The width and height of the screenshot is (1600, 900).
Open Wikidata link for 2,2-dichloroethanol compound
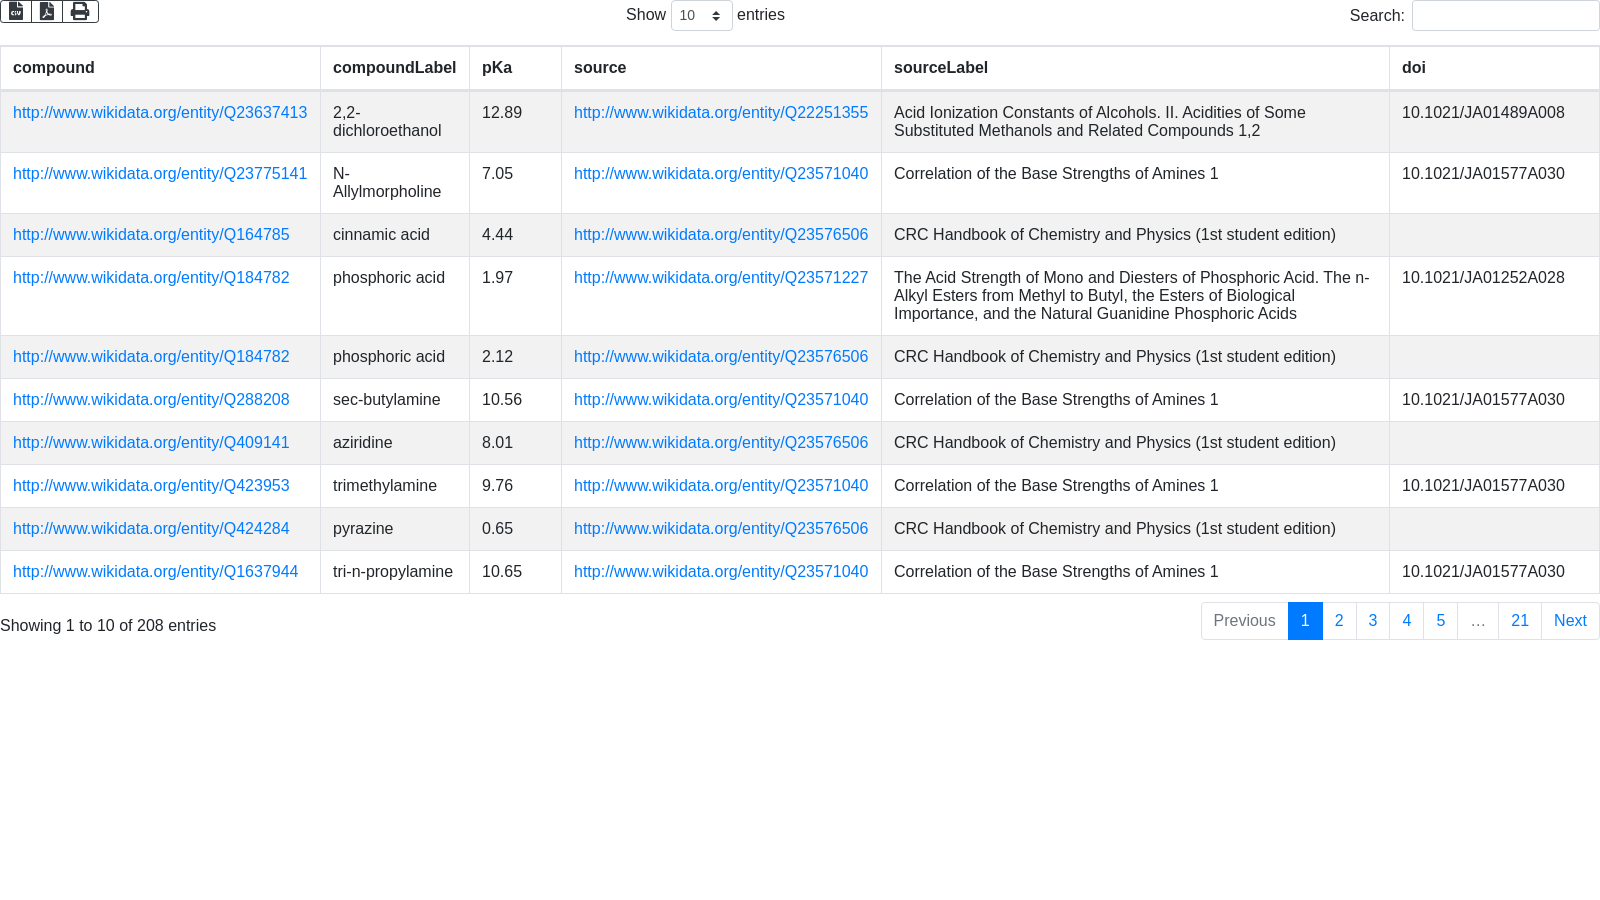pos(160,113)
